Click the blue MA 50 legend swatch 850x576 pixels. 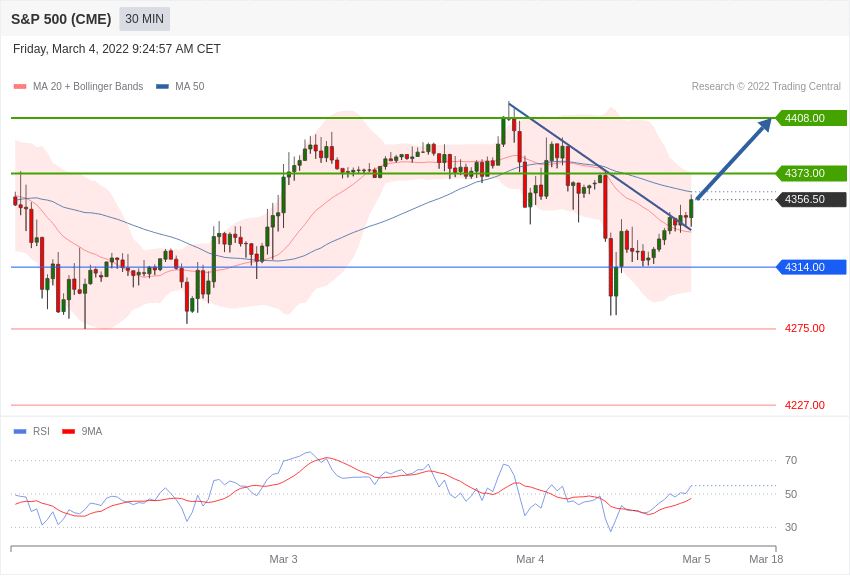click(162, 87)
